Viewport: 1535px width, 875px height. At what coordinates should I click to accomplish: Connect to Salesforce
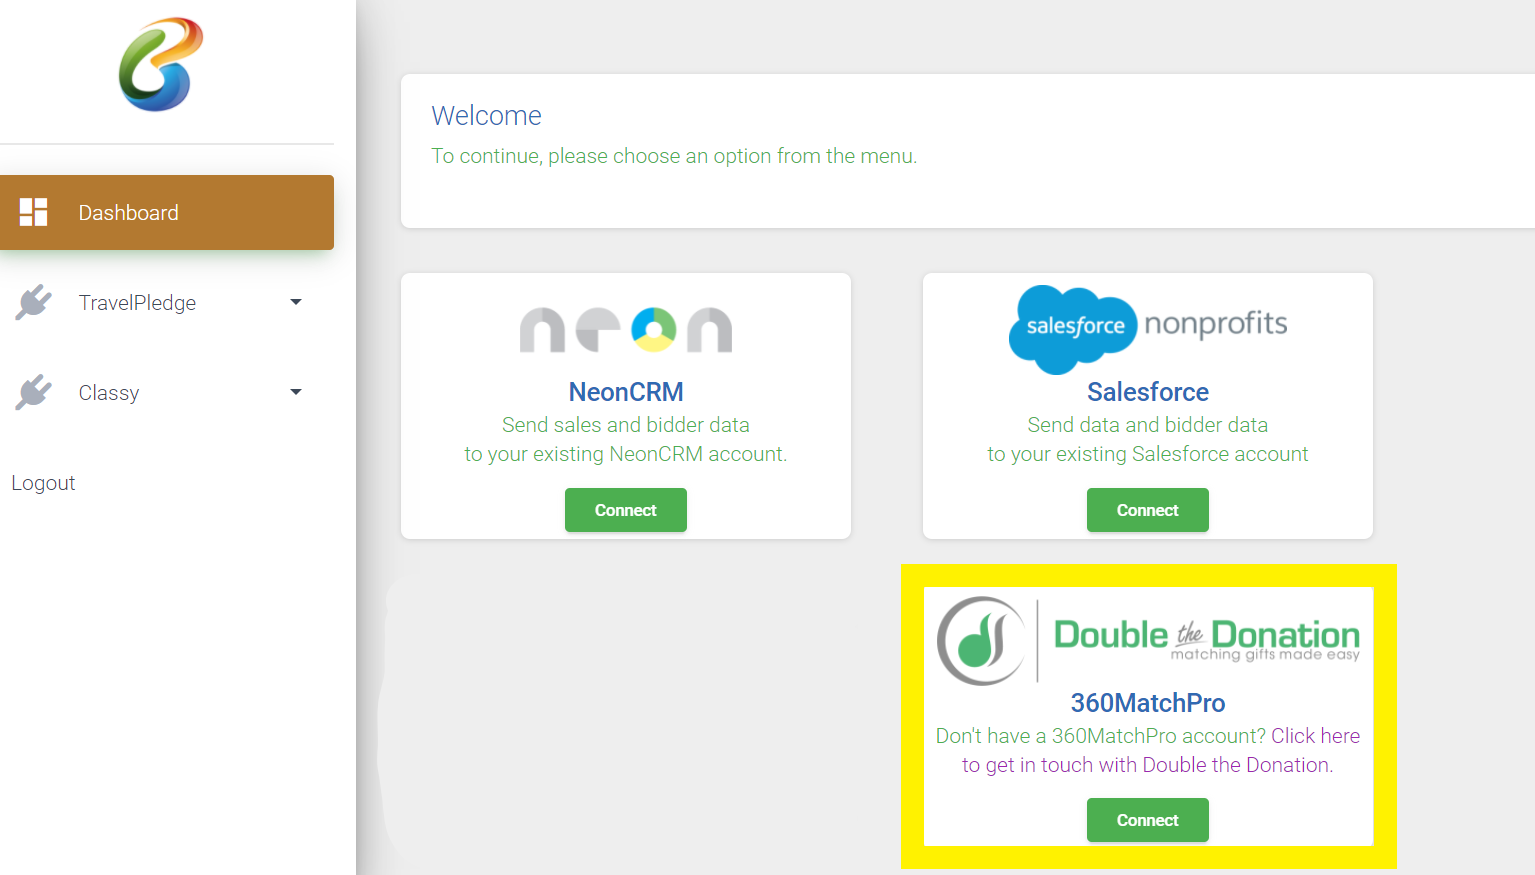pyautogui.click(x=1148, y=510)
